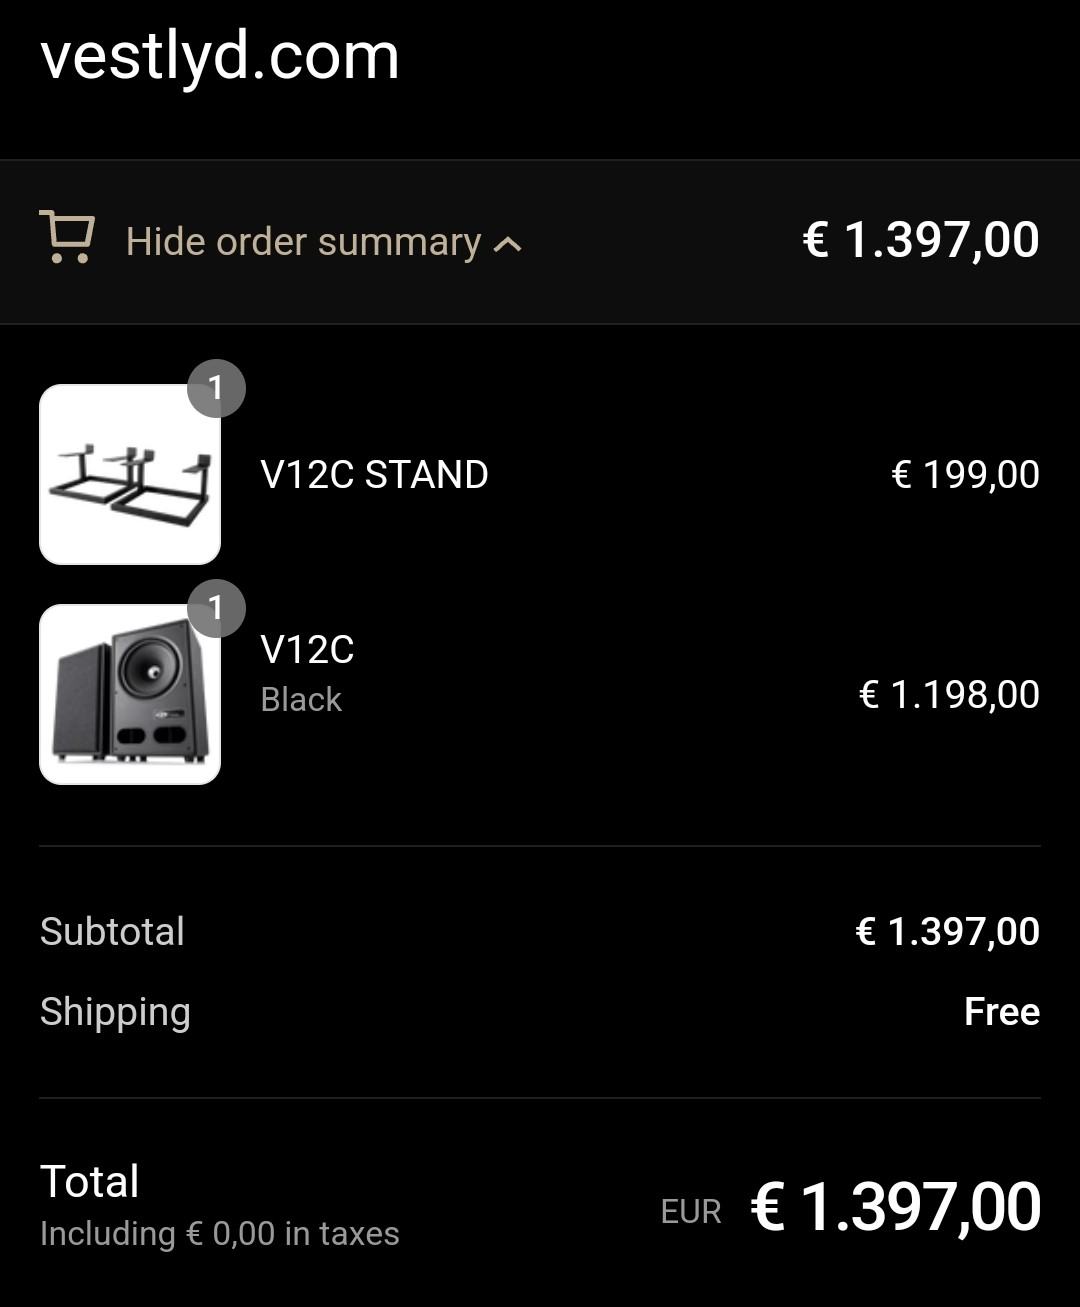Click the € 199,00 stand price
Viewport: 1080px width, 1307px height.
tap(965, 475)
